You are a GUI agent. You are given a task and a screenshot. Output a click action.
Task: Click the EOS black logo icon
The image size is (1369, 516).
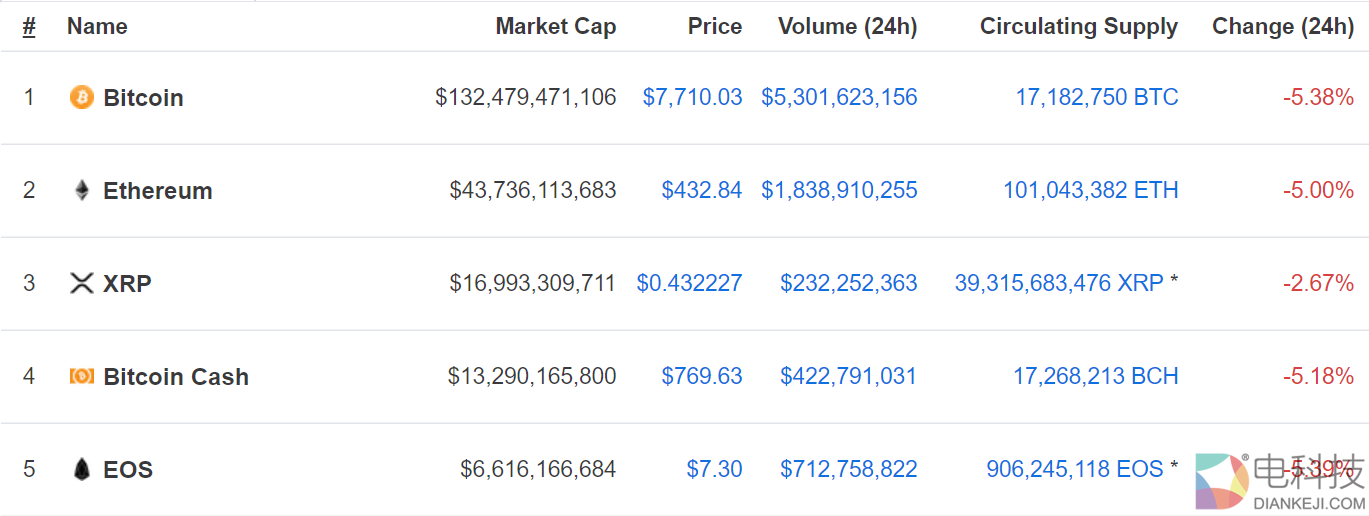(81, 469)
